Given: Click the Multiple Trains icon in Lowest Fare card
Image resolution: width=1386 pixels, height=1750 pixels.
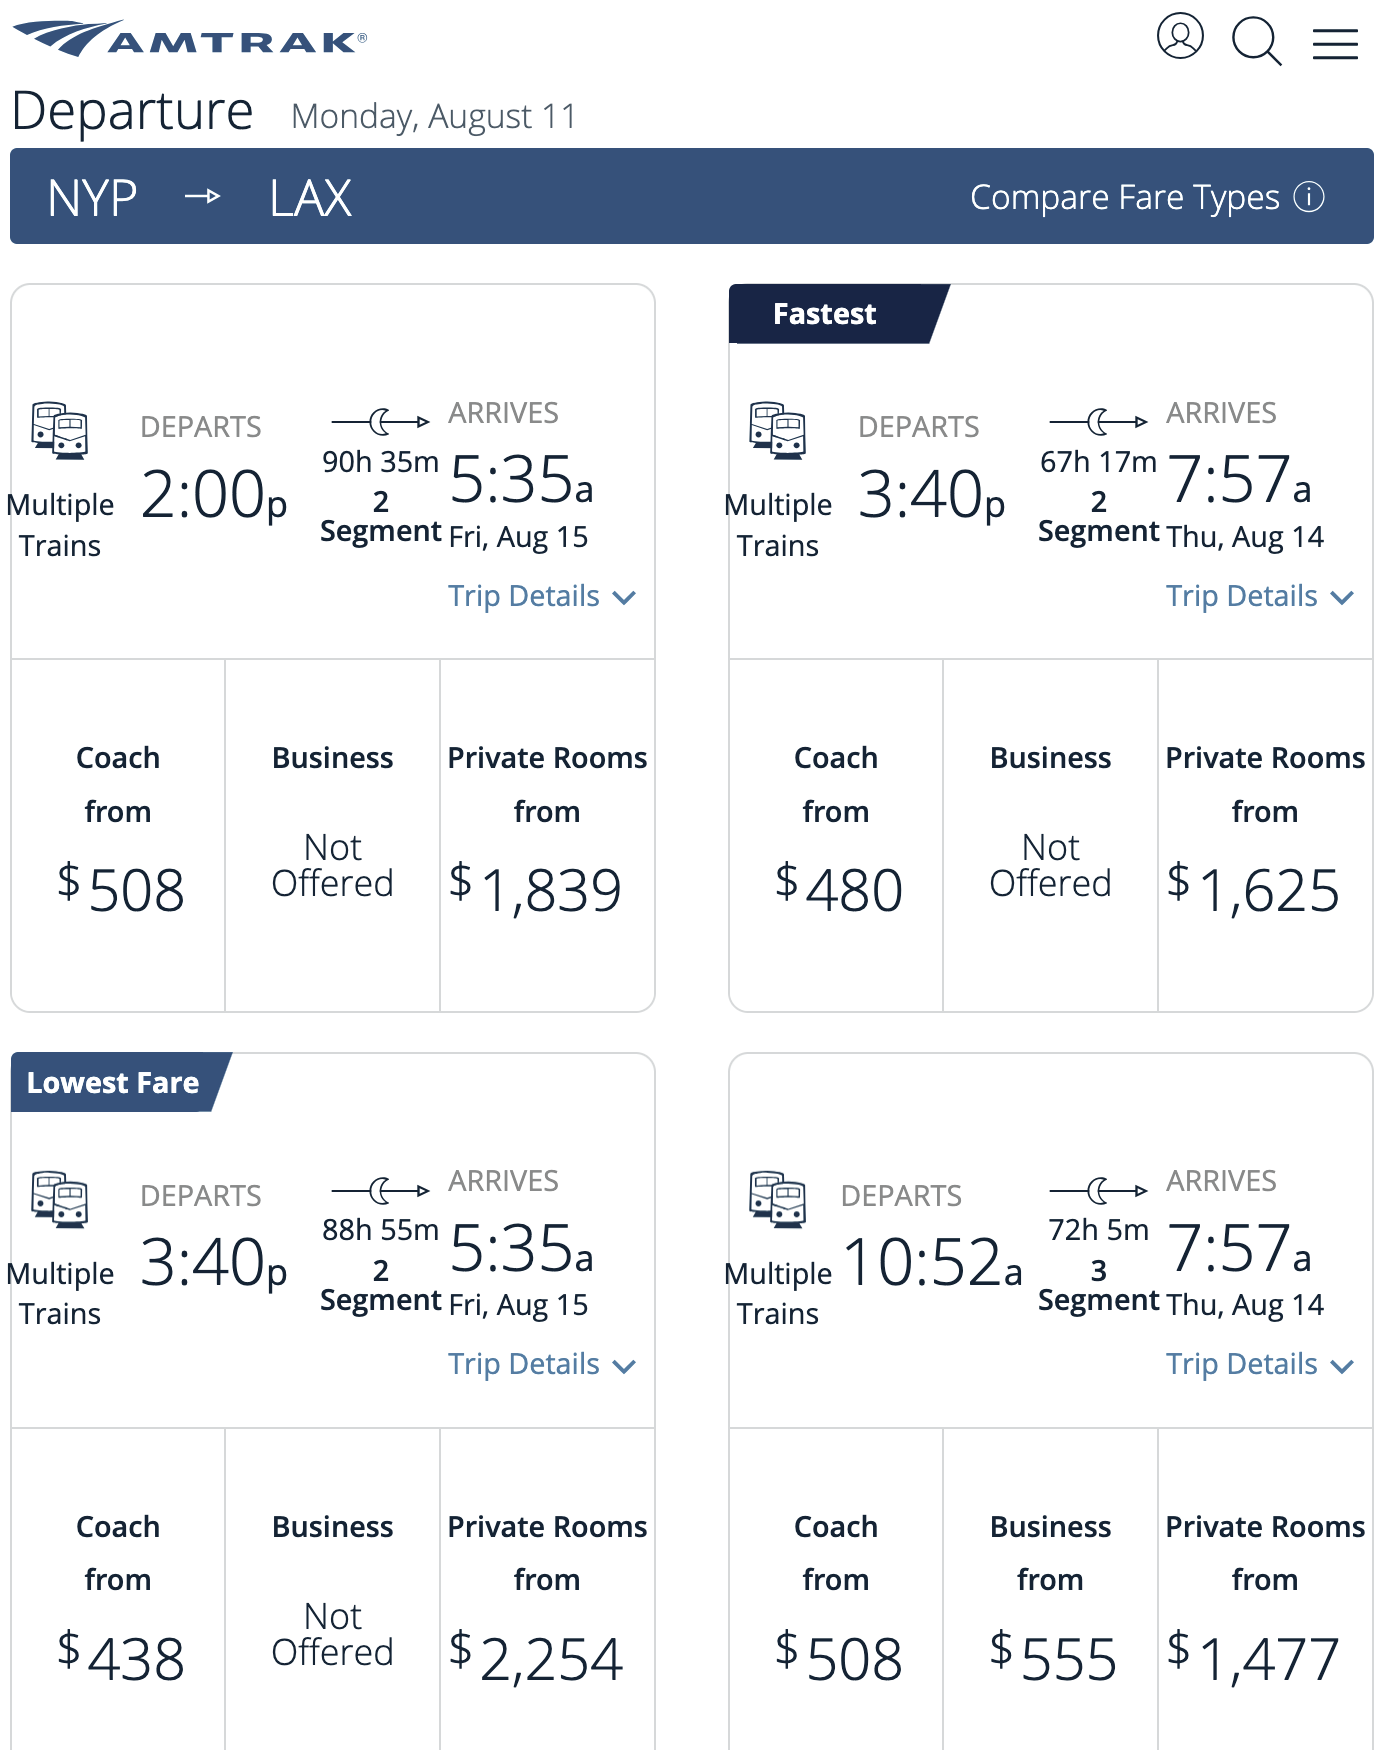Looking at the screenshot, I should (x=60, y=1199).
